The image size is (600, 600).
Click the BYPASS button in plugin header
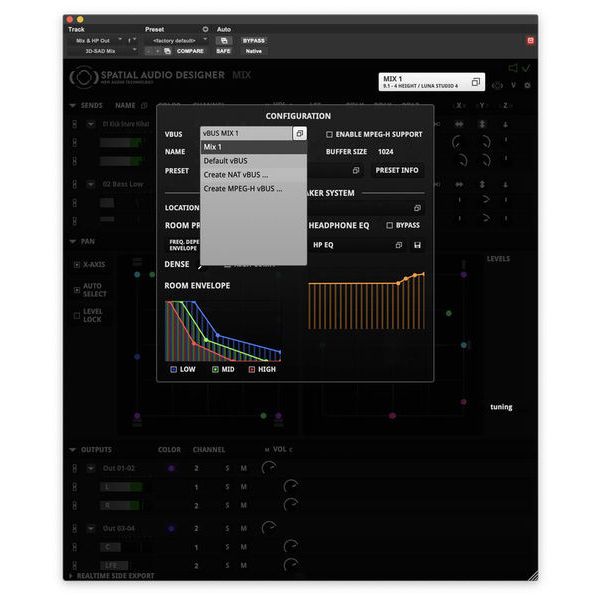click(254, 41)
